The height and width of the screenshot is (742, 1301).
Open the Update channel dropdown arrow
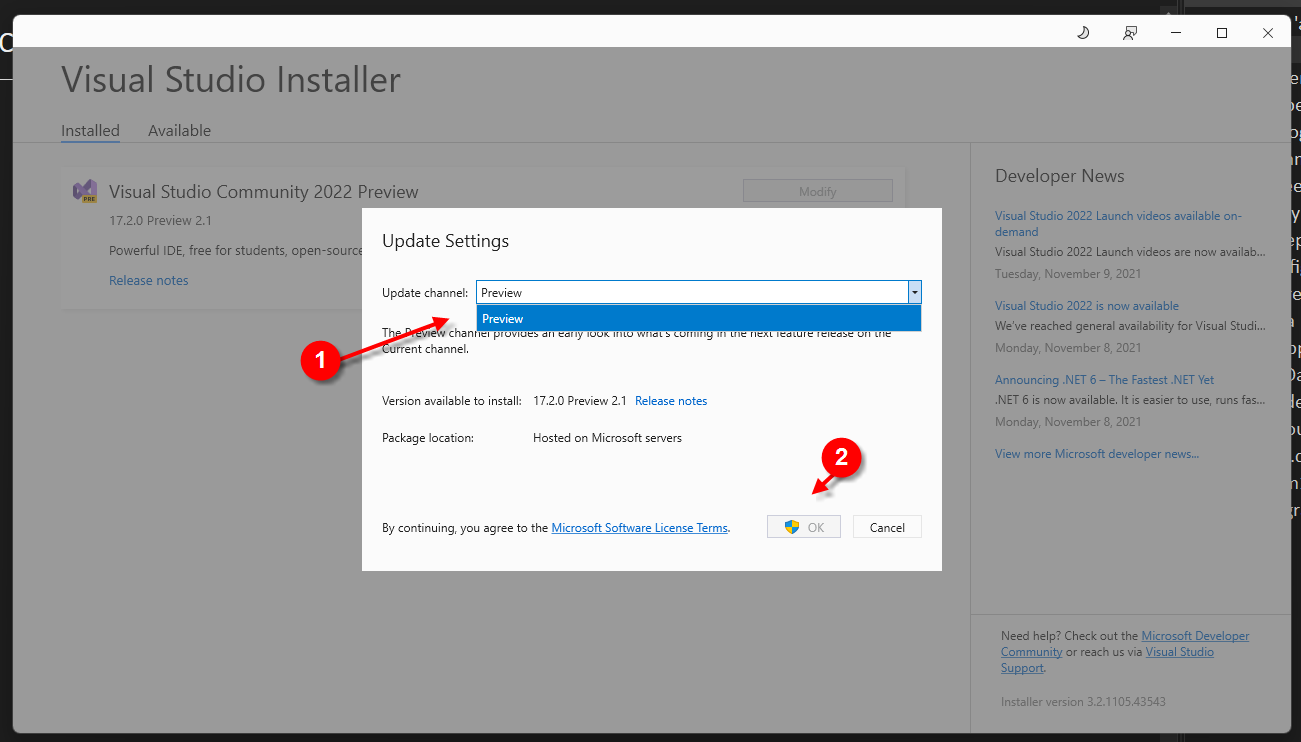pos(914,292)
